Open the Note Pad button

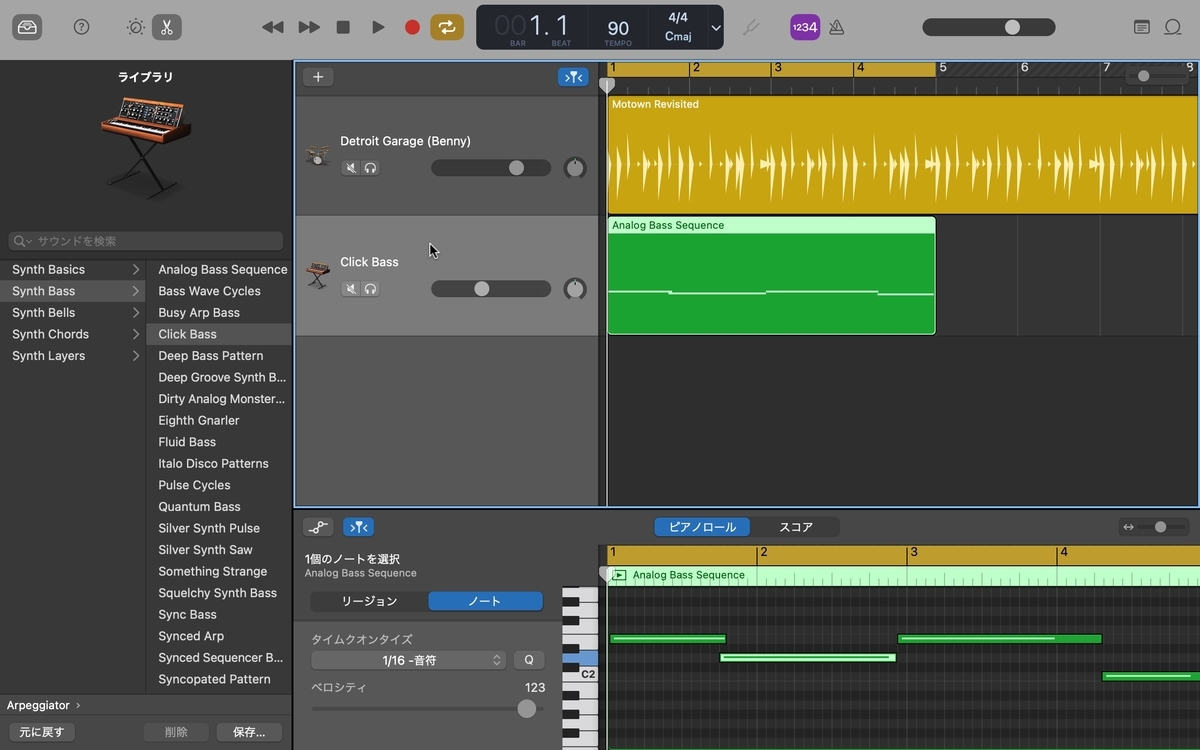1142,27
